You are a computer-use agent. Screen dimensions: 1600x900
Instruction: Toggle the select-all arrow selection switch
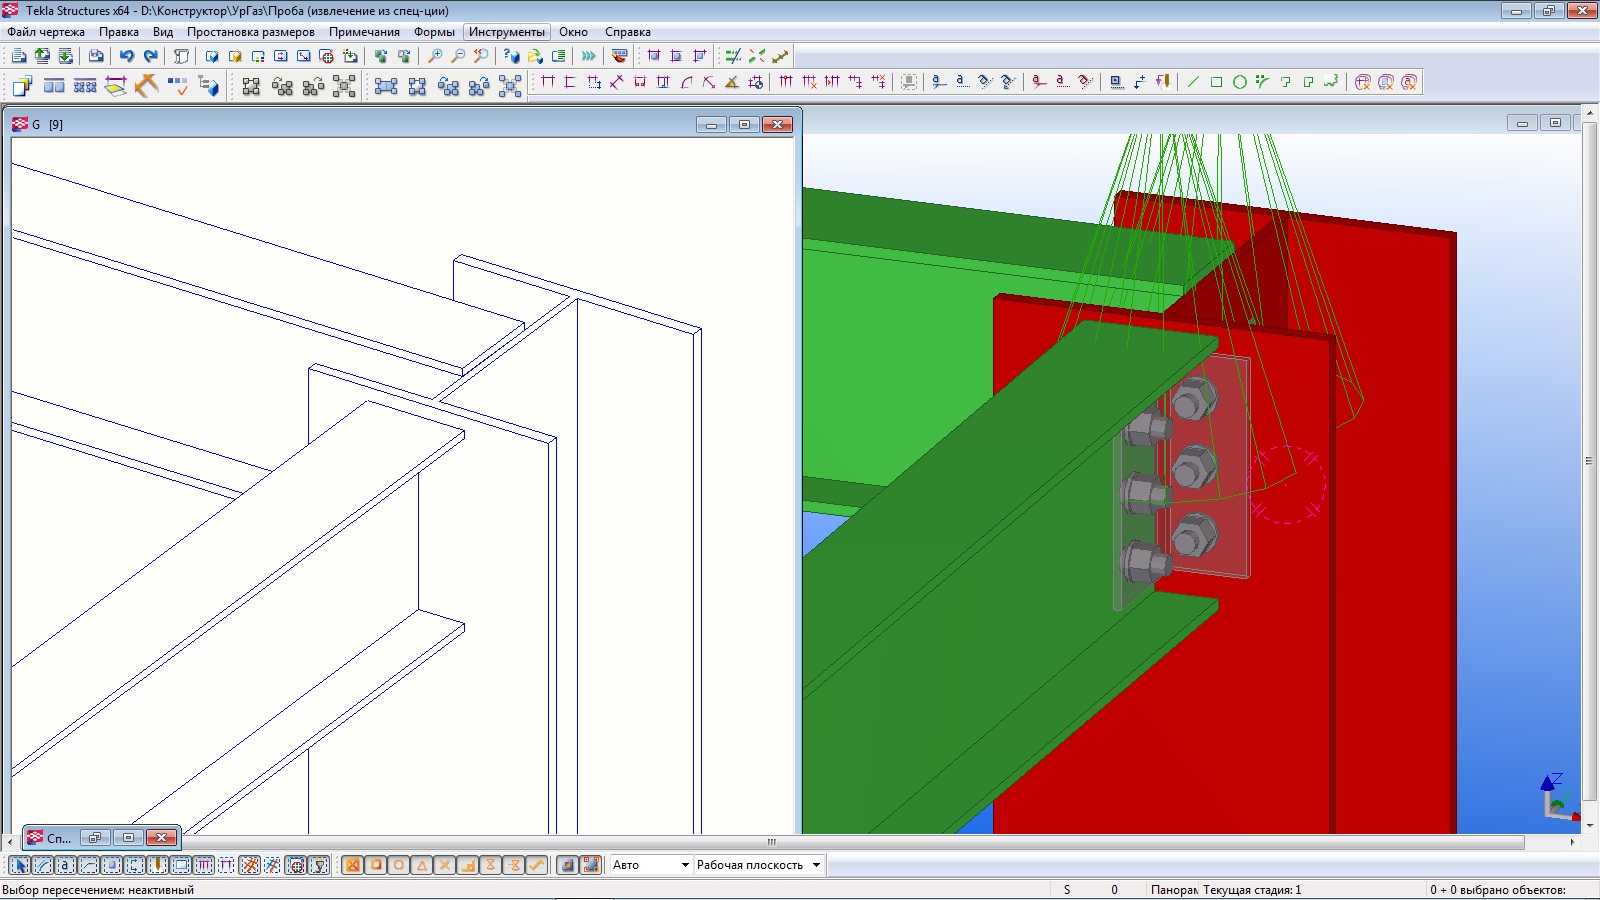point(19,865)
